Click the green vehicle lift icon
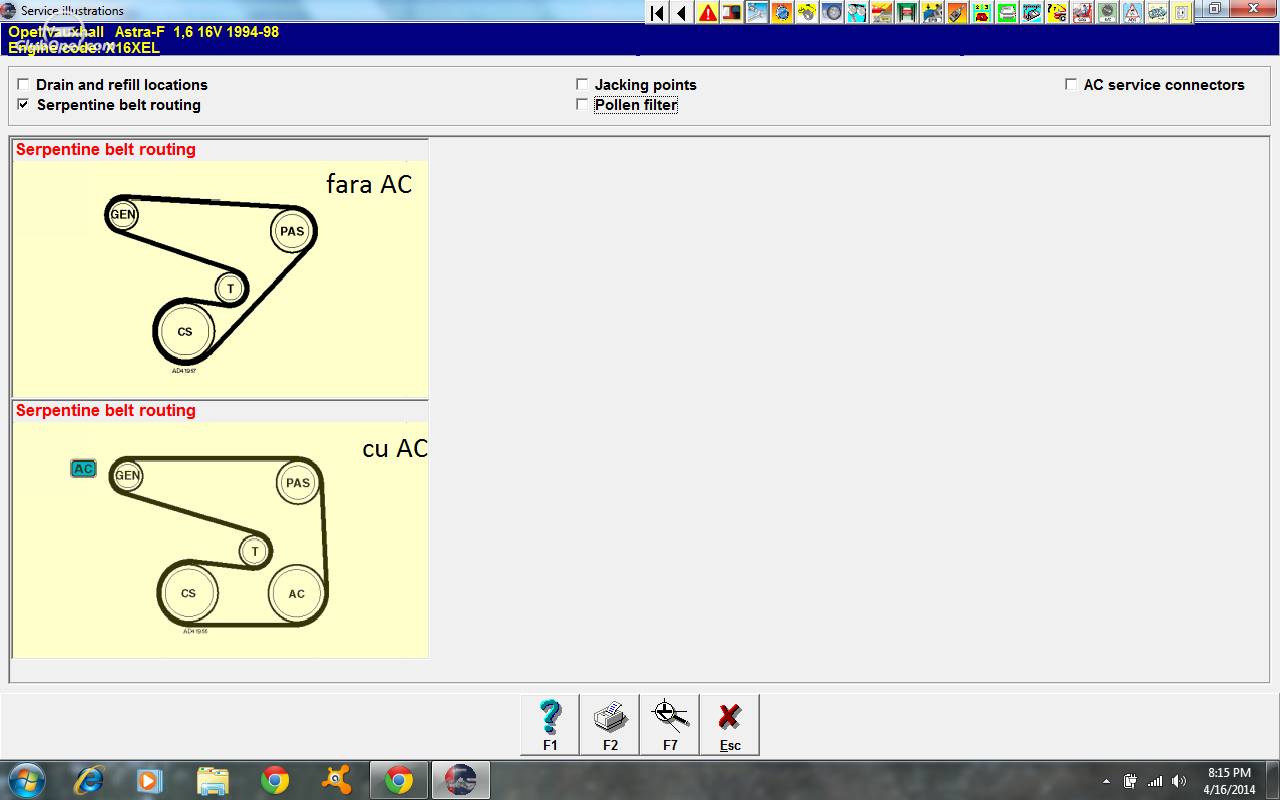1280x800 pixels. point(907,12)
